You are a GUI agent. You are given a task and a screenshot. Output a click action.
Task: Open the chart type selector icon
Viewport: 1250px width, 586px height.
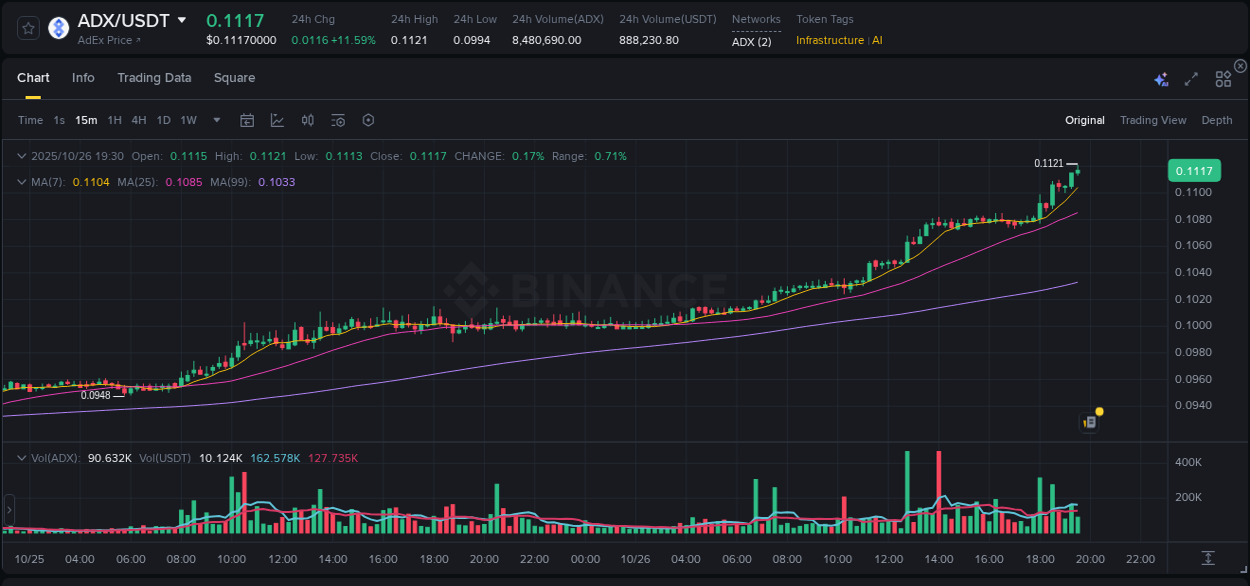coord(277,120)
